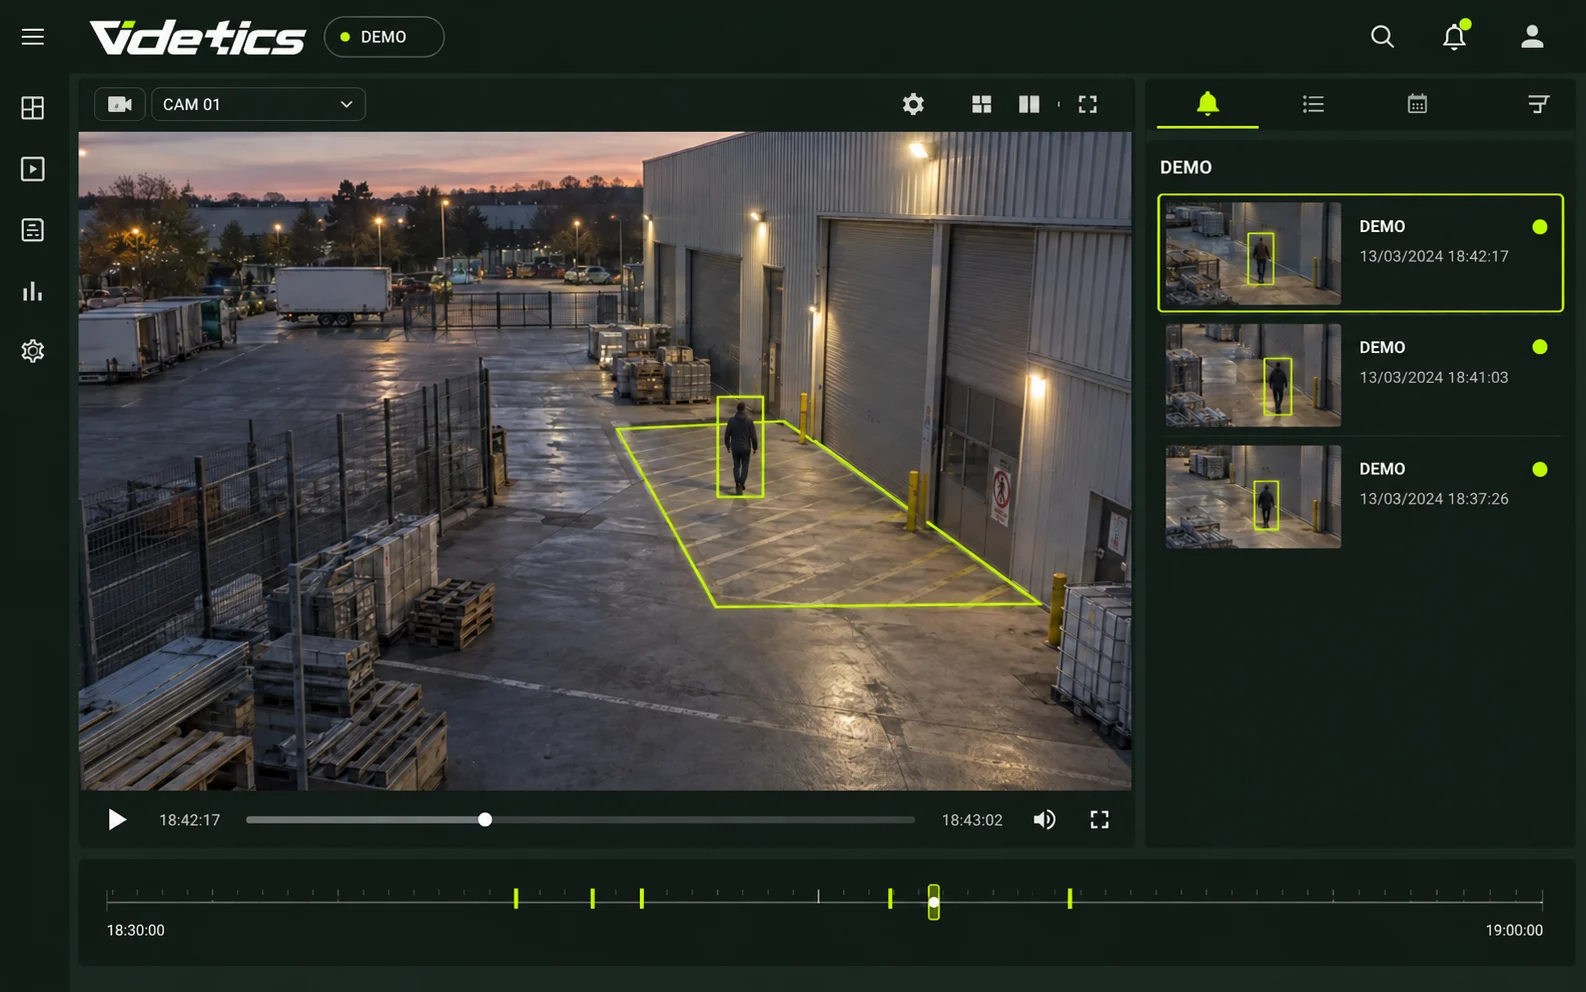The width and height of the screenshot is (1586, 992).
Task: Click the status dot on the 18:41:03 alert
Action: click(x=1540, y=347)
